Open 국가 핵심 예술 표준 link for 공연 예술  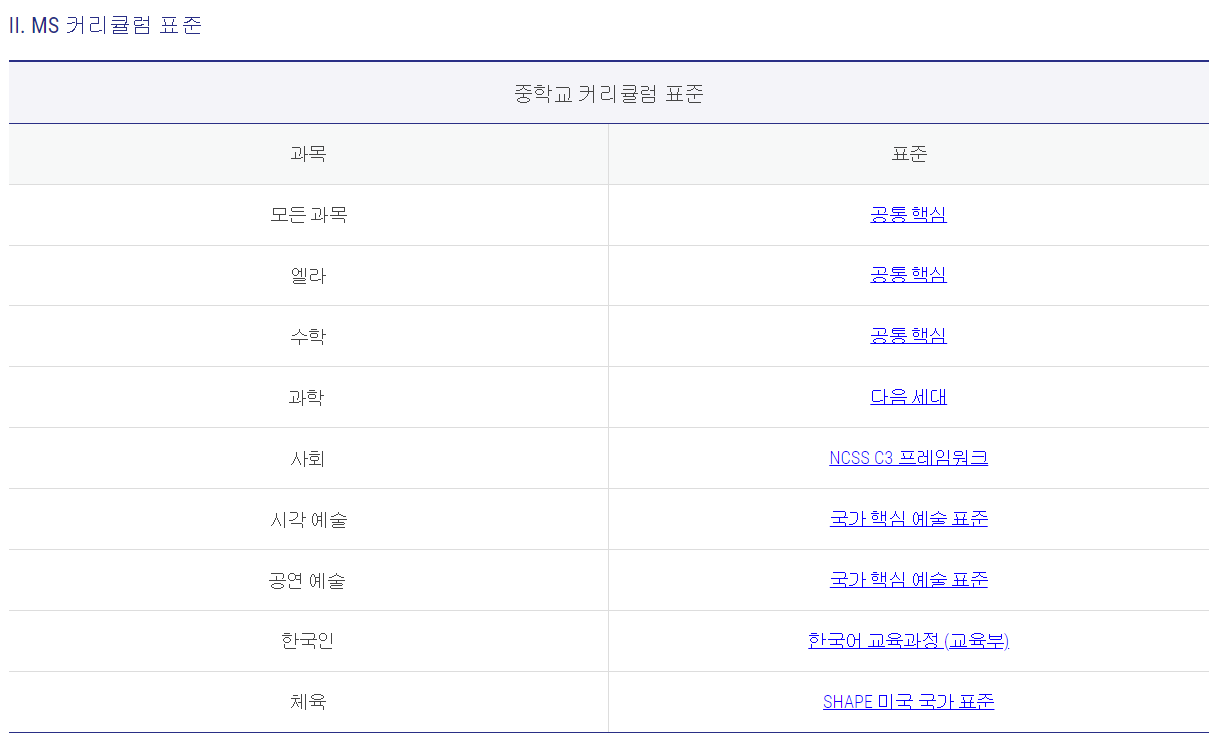908,580
